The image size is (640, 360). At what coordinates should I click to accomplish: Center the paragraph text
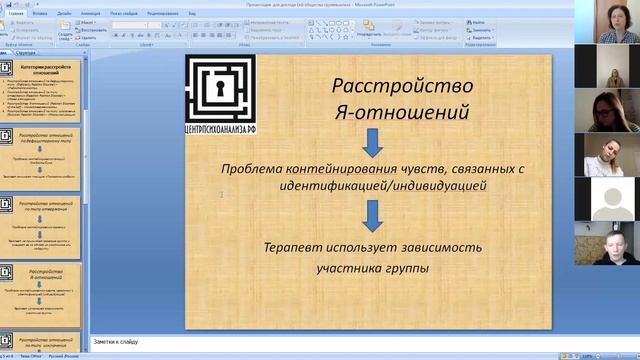203,36
